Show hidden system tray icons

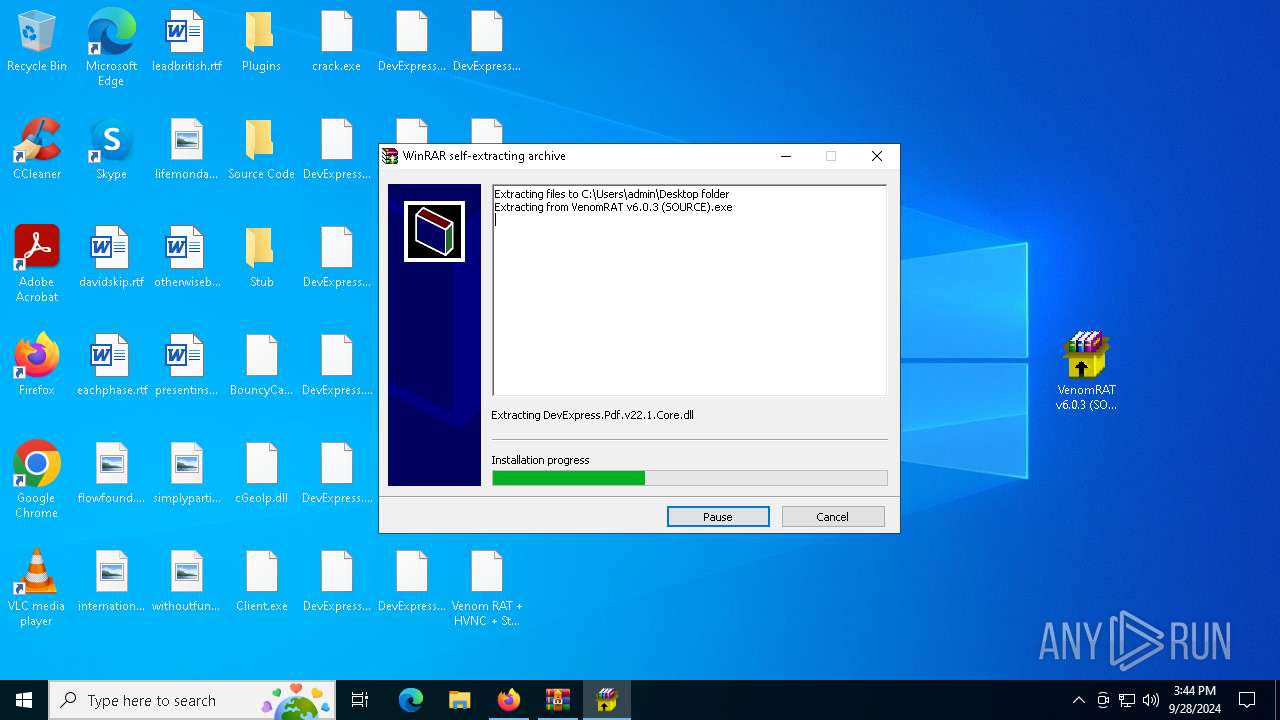1078,700
